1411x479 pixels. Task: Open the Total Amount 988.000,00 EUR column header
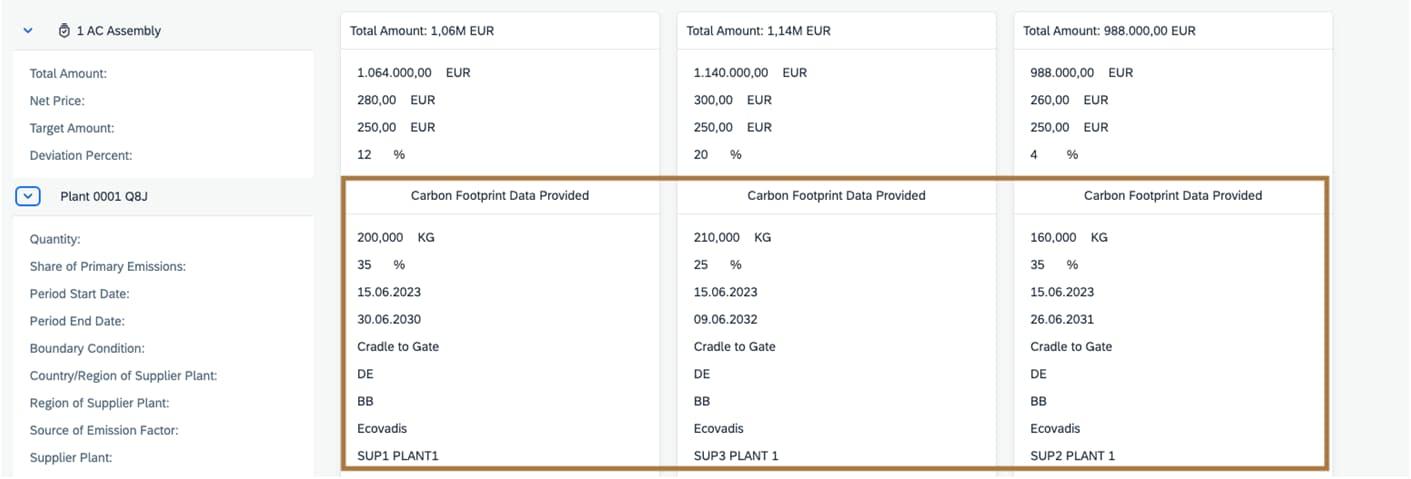[x=1109, y=31]
